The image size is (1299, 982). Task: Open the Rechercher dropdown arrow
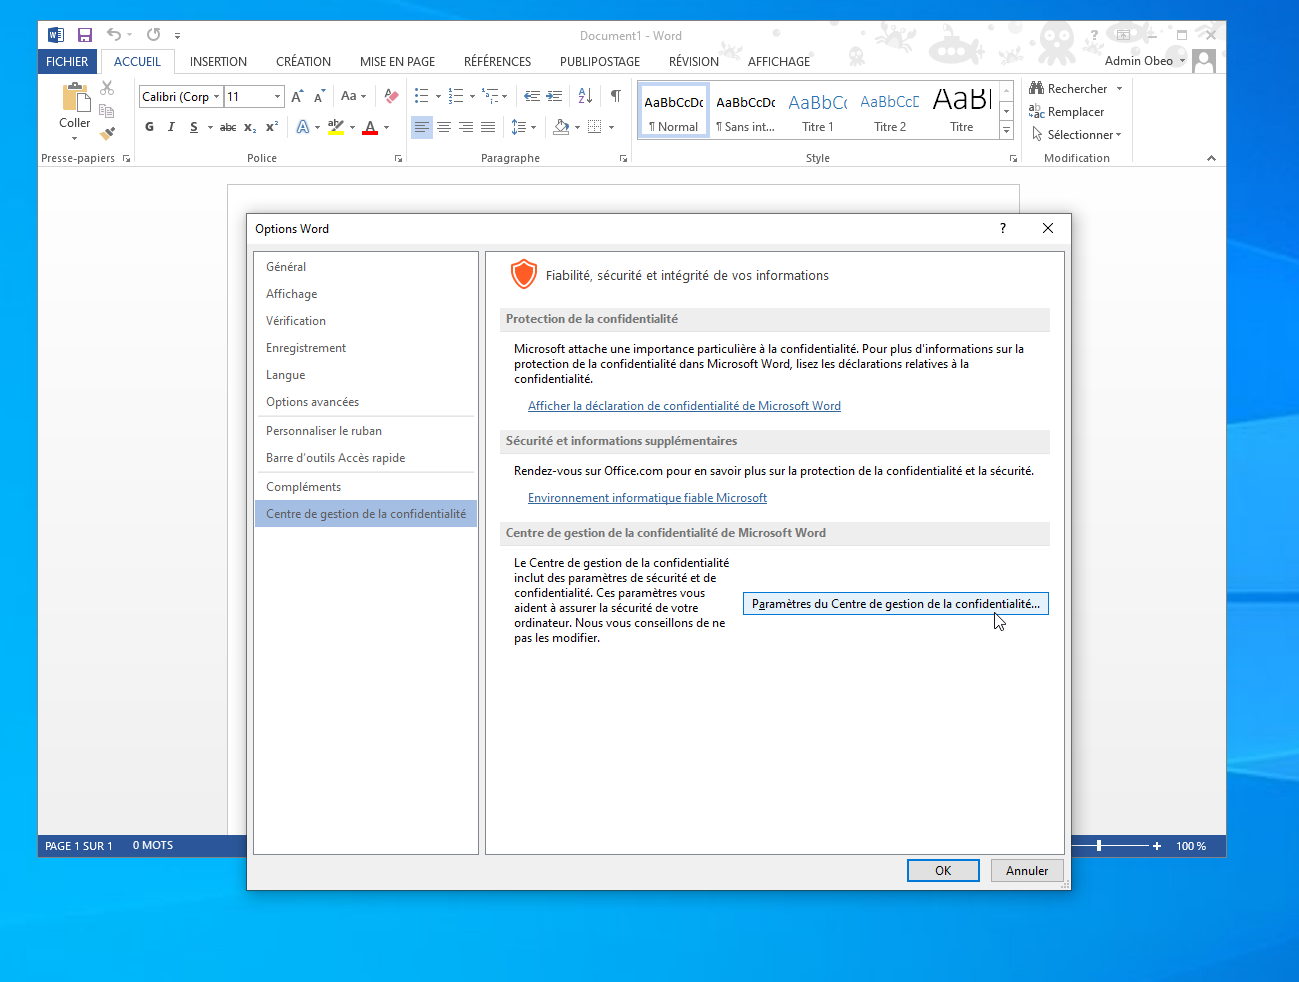tap(1119, 89)
